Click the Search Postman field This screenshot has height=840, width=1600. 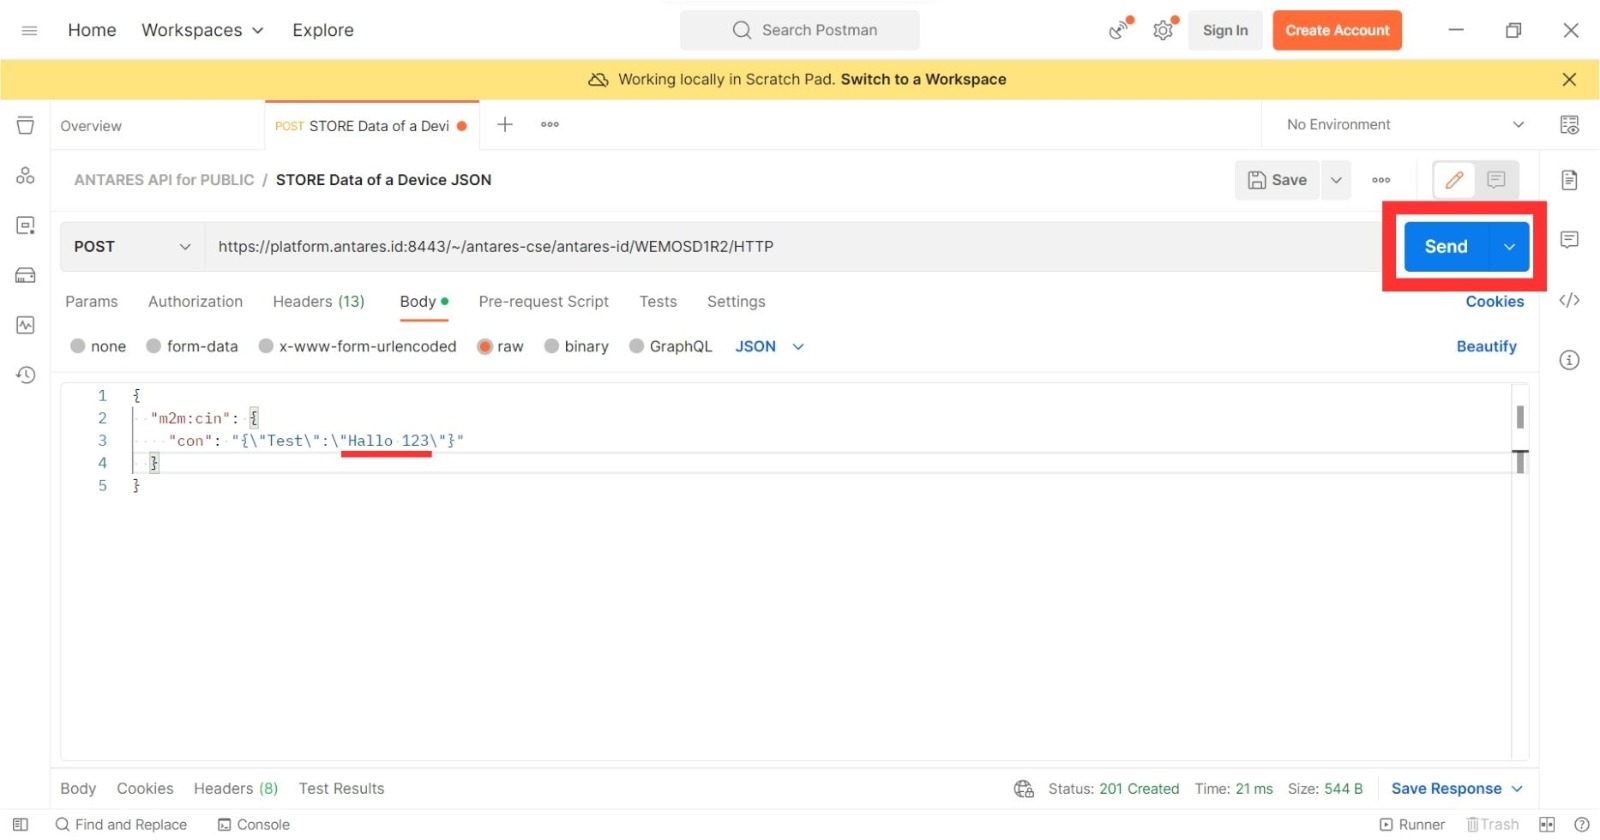800,31
